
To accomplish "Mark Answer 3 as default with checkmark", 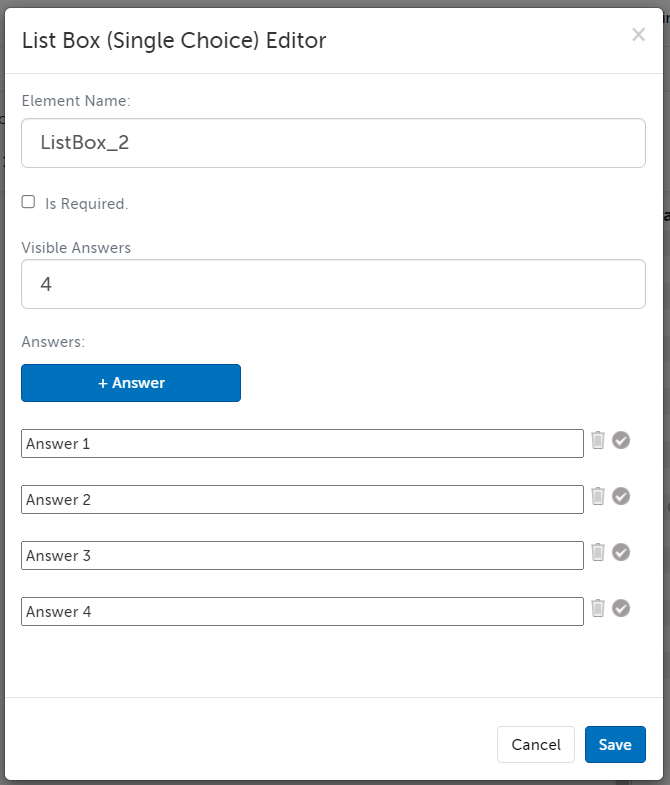I will coord(621,552).
